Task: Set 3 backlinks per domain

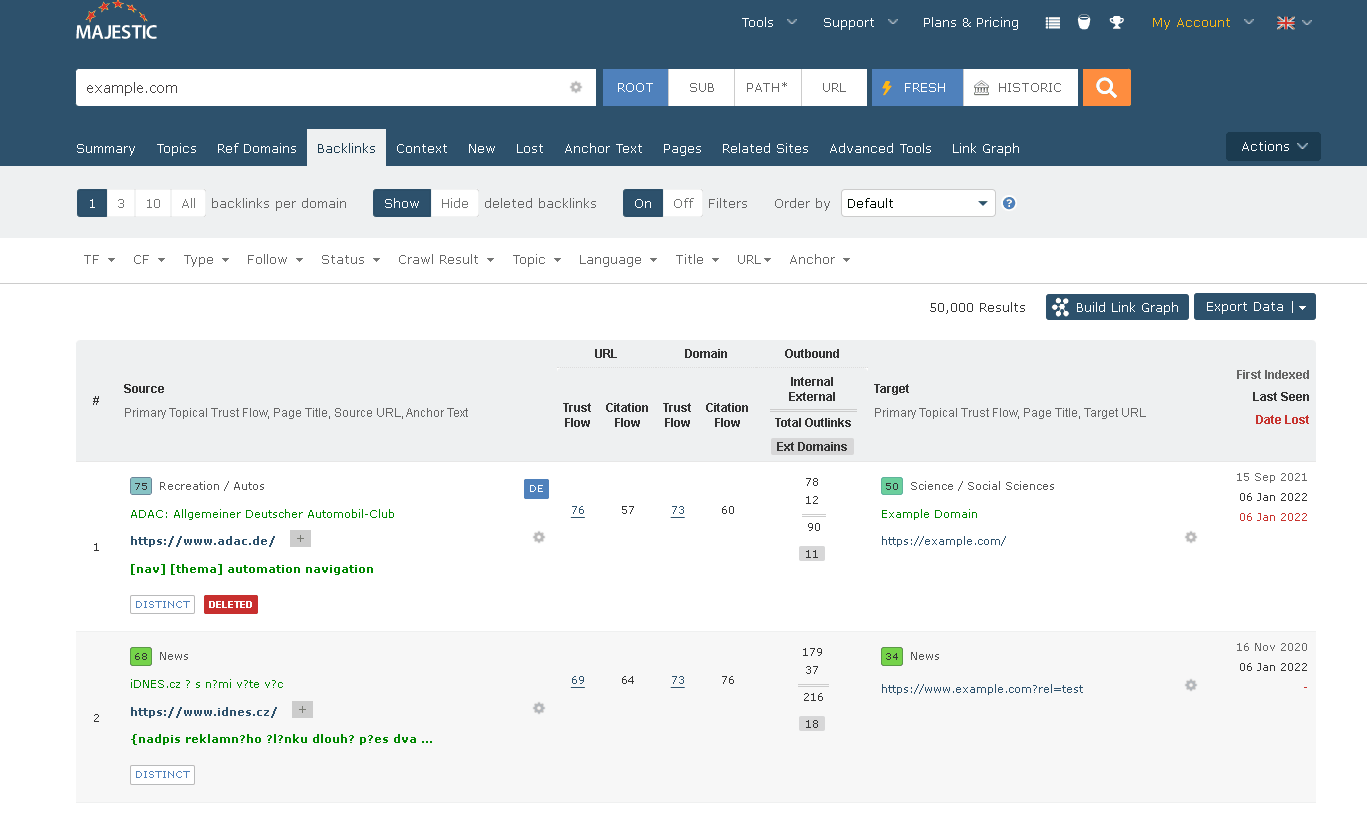Action: point(121,203)
